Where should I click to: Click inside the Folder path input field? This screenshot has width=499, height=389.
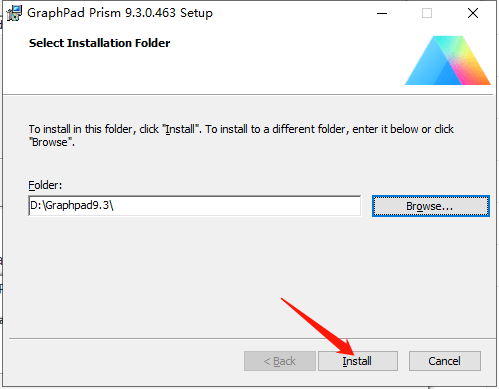click(195, 206)
